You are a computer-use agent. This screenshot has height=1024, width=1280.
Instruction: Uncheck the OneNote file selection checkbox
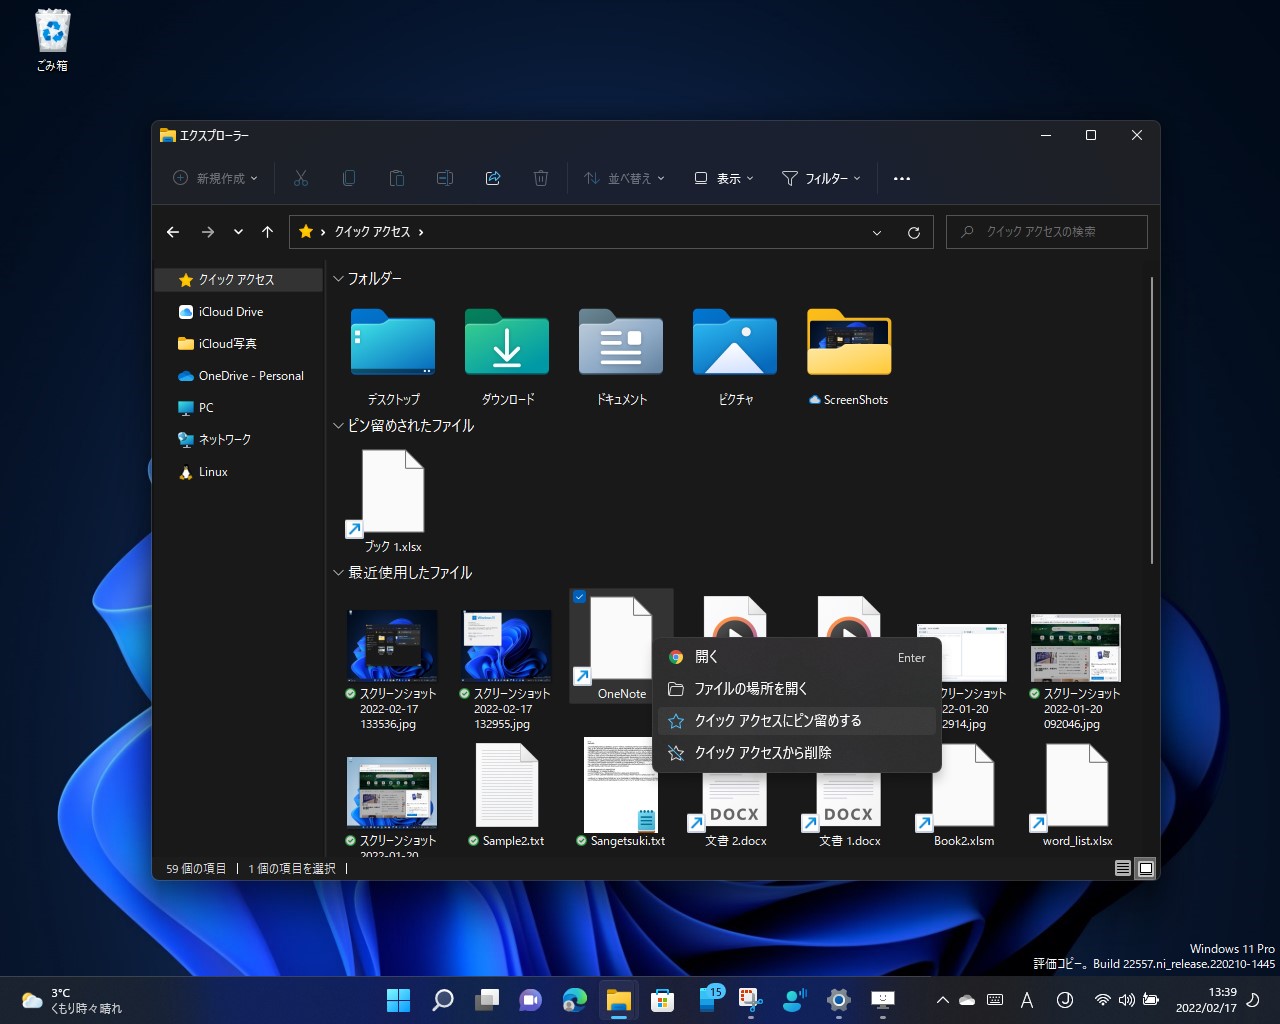[580, 597]
